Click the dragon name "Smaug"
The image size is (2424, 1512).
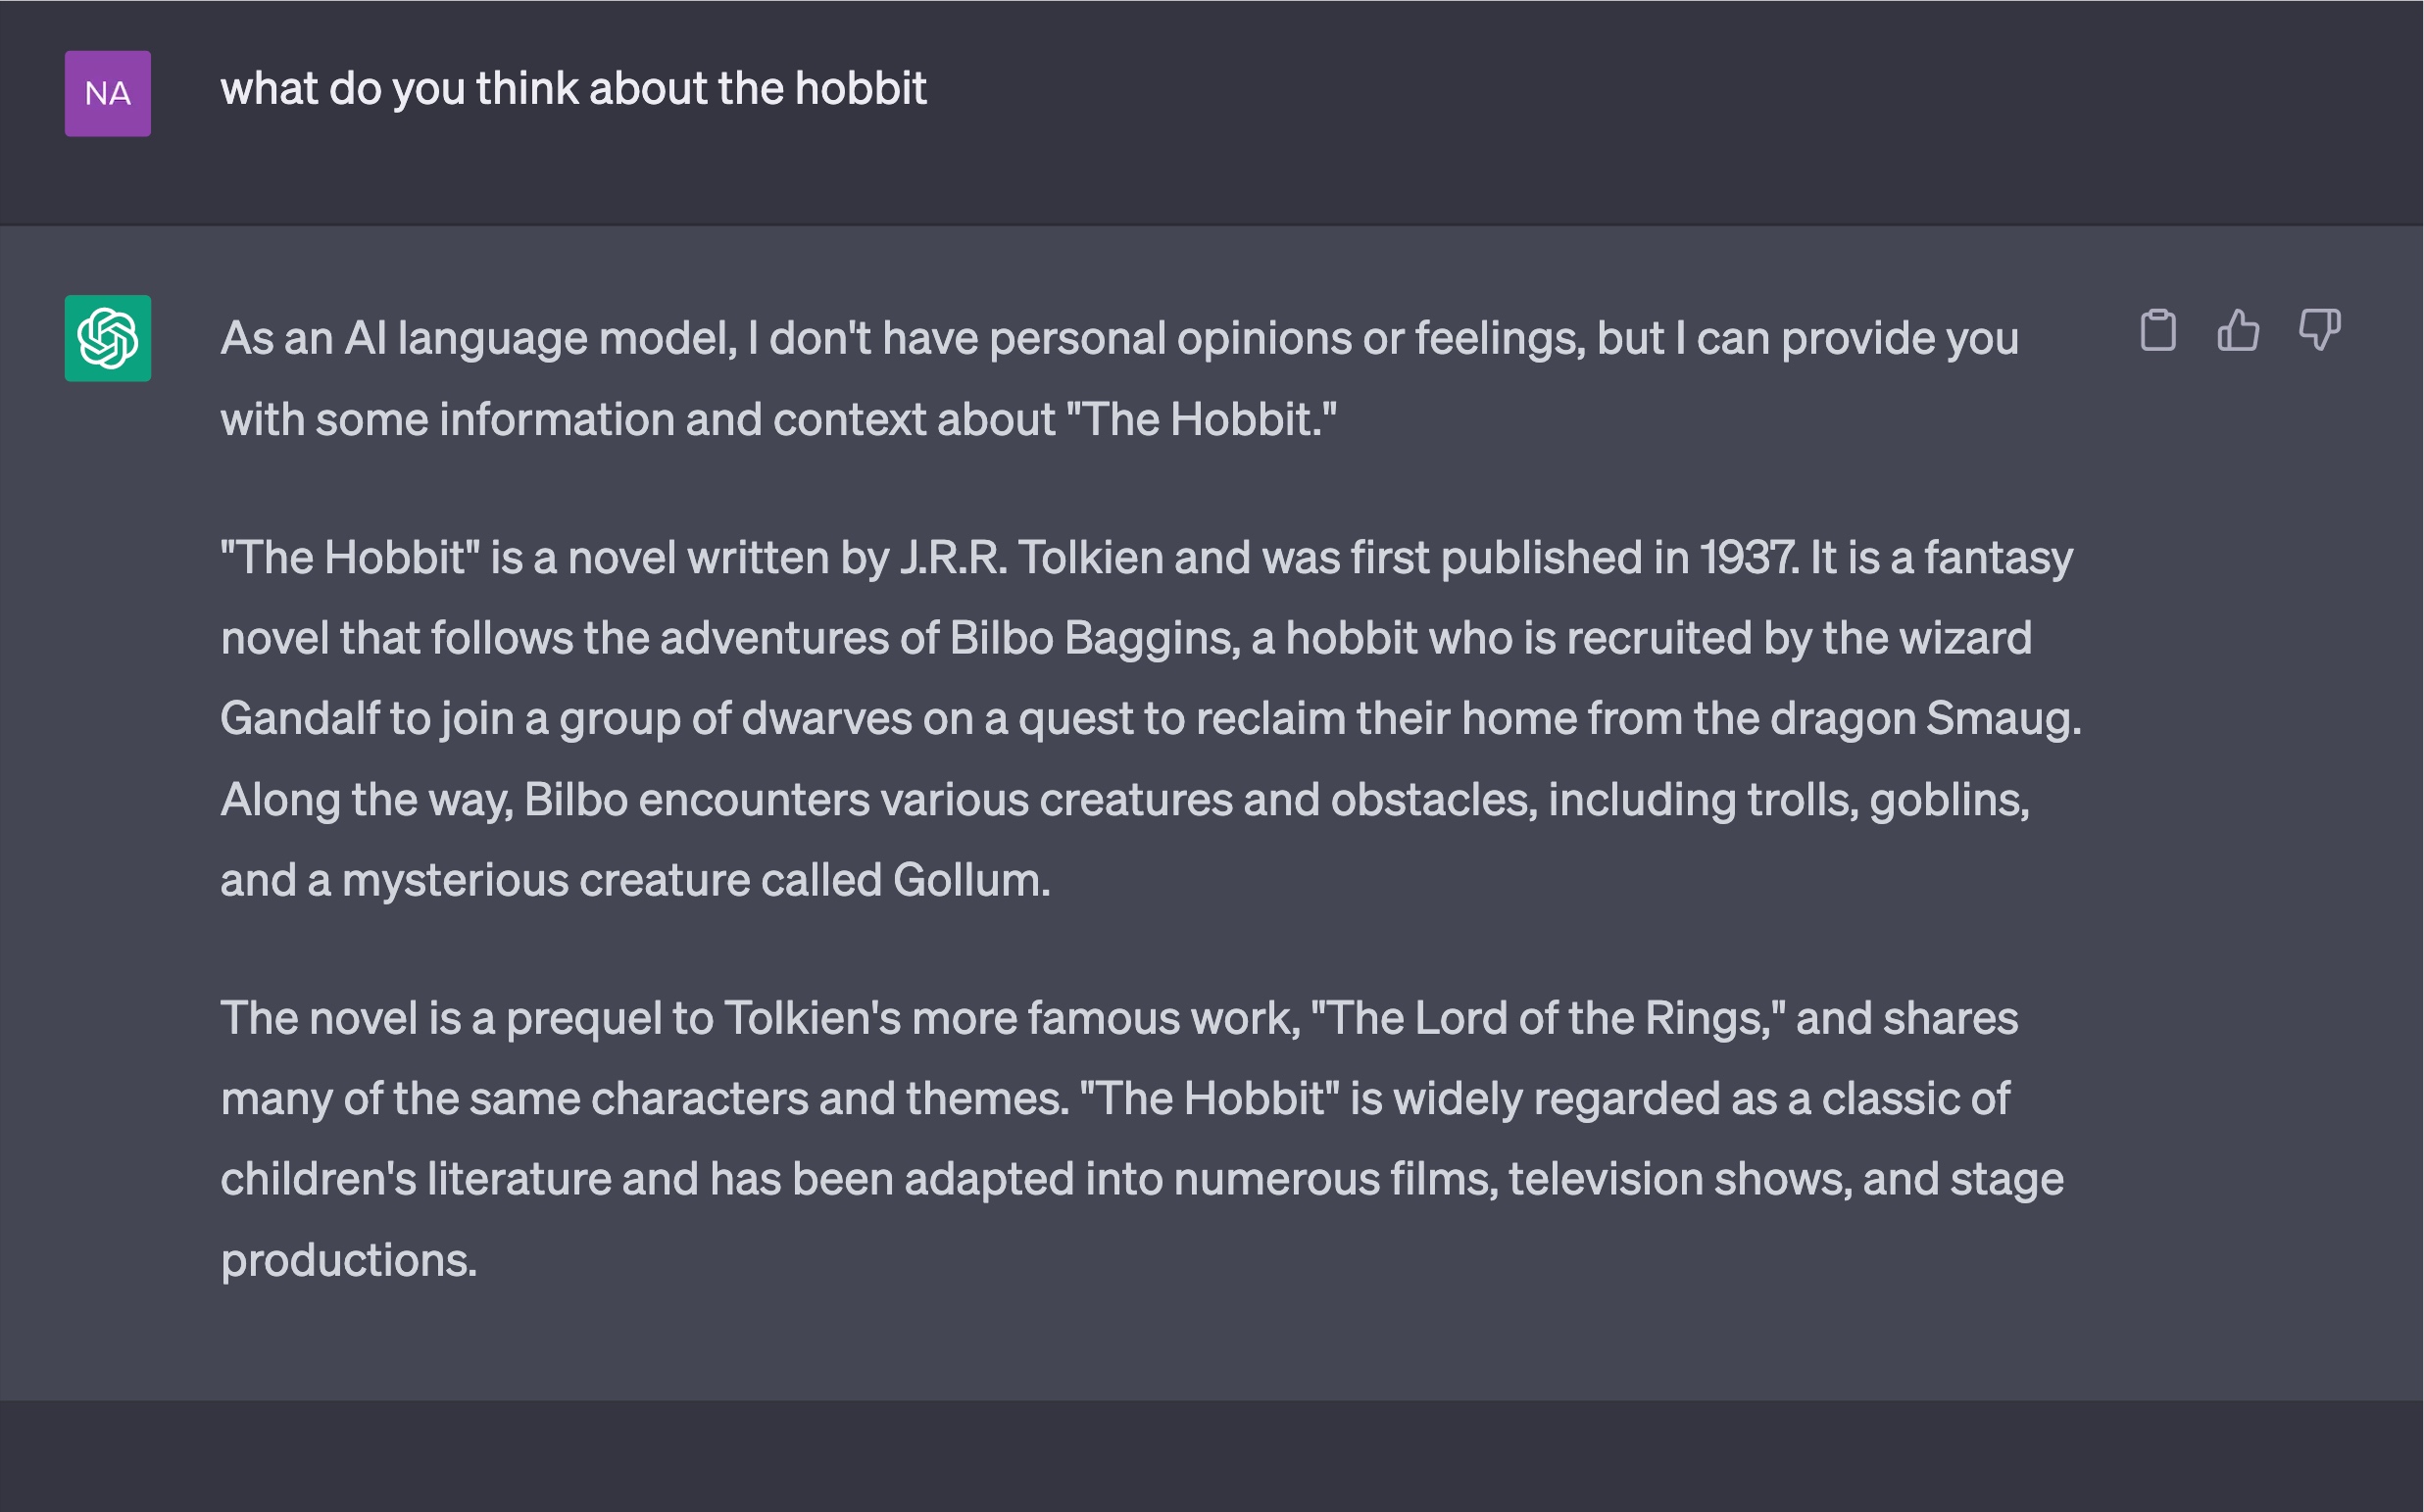[x=2001, y=719]
